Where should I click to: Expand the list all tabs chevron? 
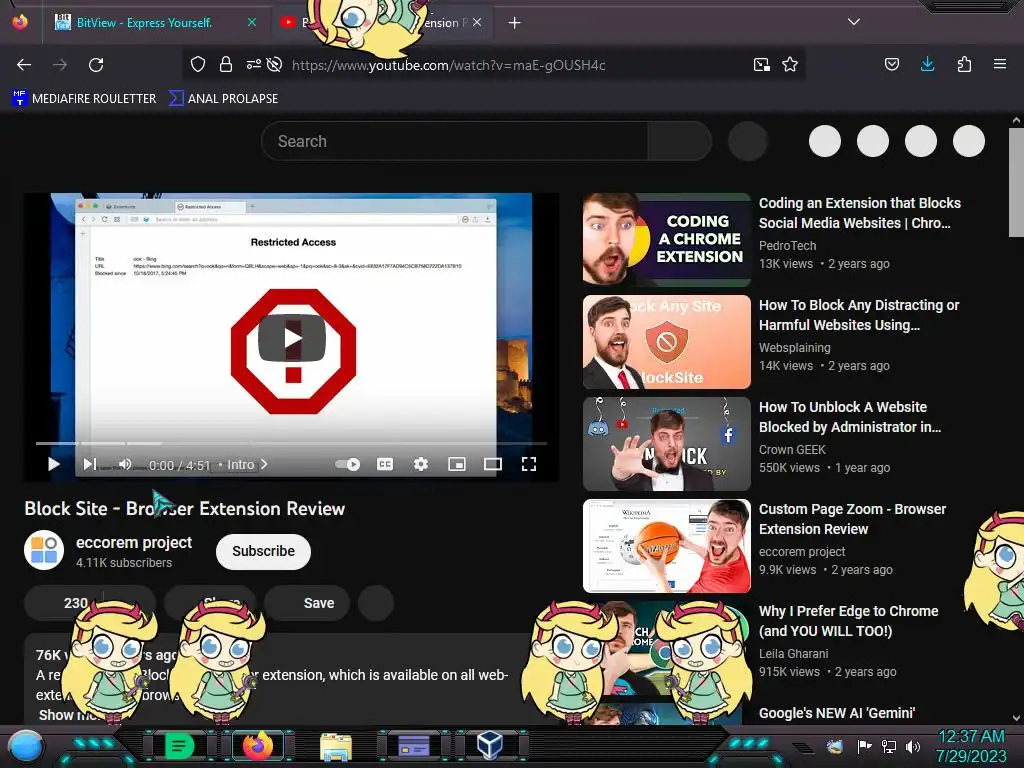tap(854, 22)
